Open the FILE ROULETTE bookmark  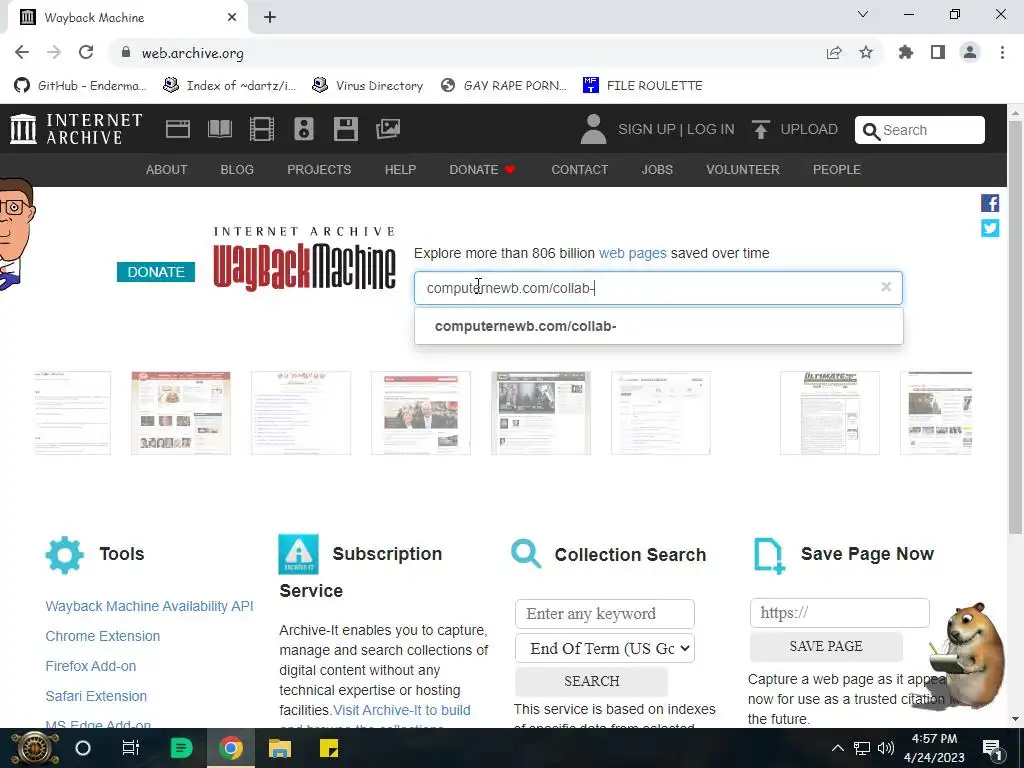point(643,86)
